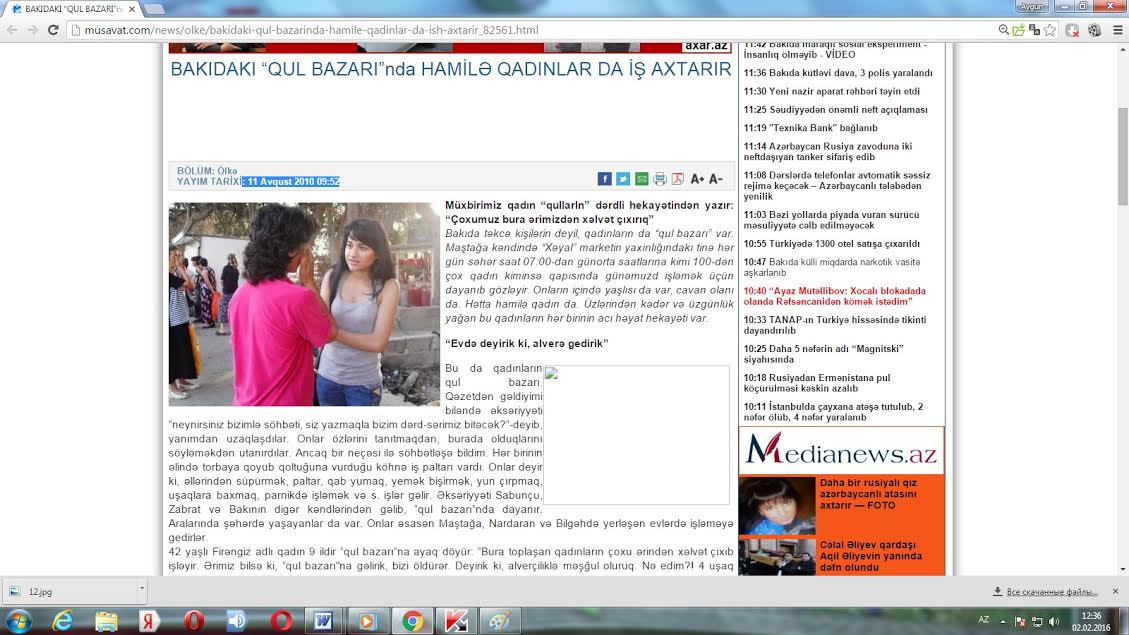1129x635 pixels.
Task: Open a new browser tab
Action: [153, 9]
